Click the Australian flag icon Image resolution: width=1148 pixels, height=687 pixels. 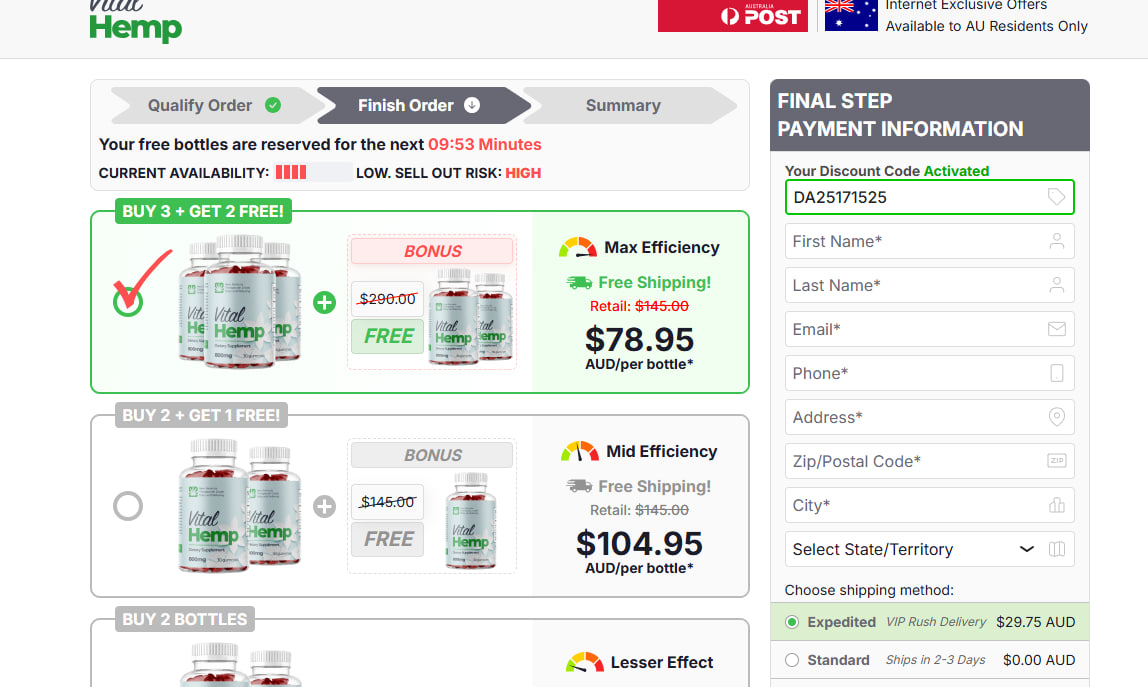(x=851, y=15)
